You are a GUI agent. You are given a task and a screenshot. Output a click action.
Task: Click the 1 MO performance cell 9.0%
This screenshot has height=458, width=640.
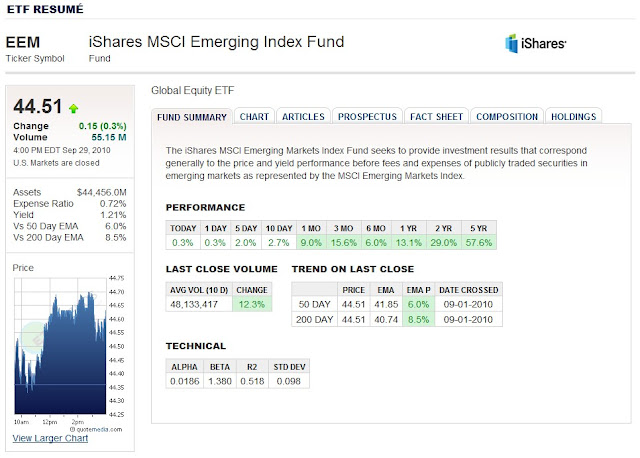312,243
